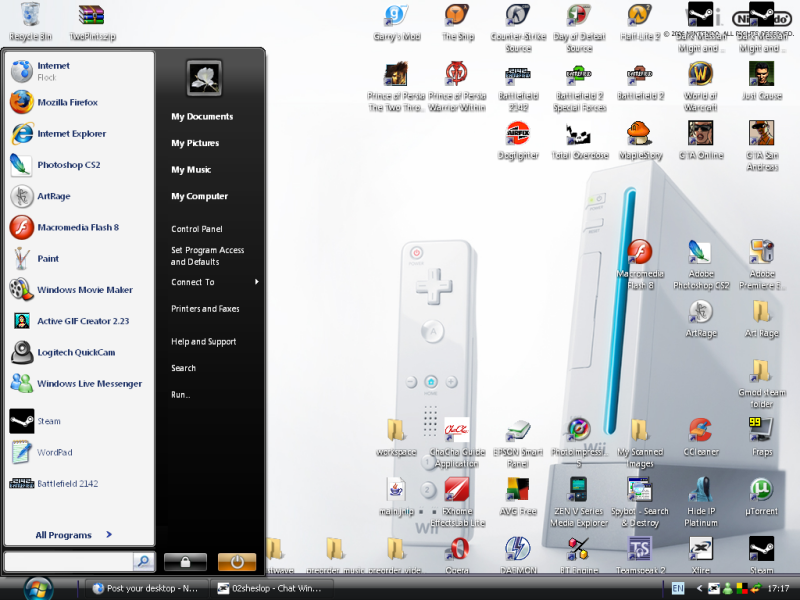Open Battlefield 2 Special Forces shortcut
This screenshot has width=800, height=600.
tap(579, 87)
